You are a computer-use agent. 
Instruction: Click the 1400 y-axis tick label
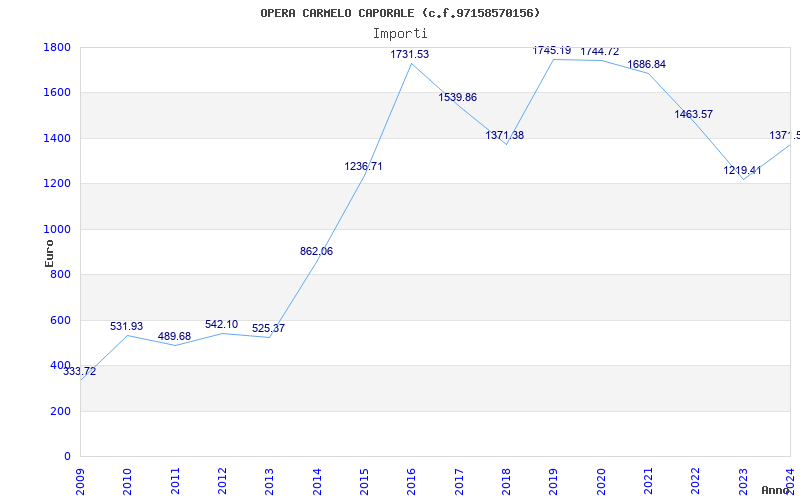click(57, 138)
